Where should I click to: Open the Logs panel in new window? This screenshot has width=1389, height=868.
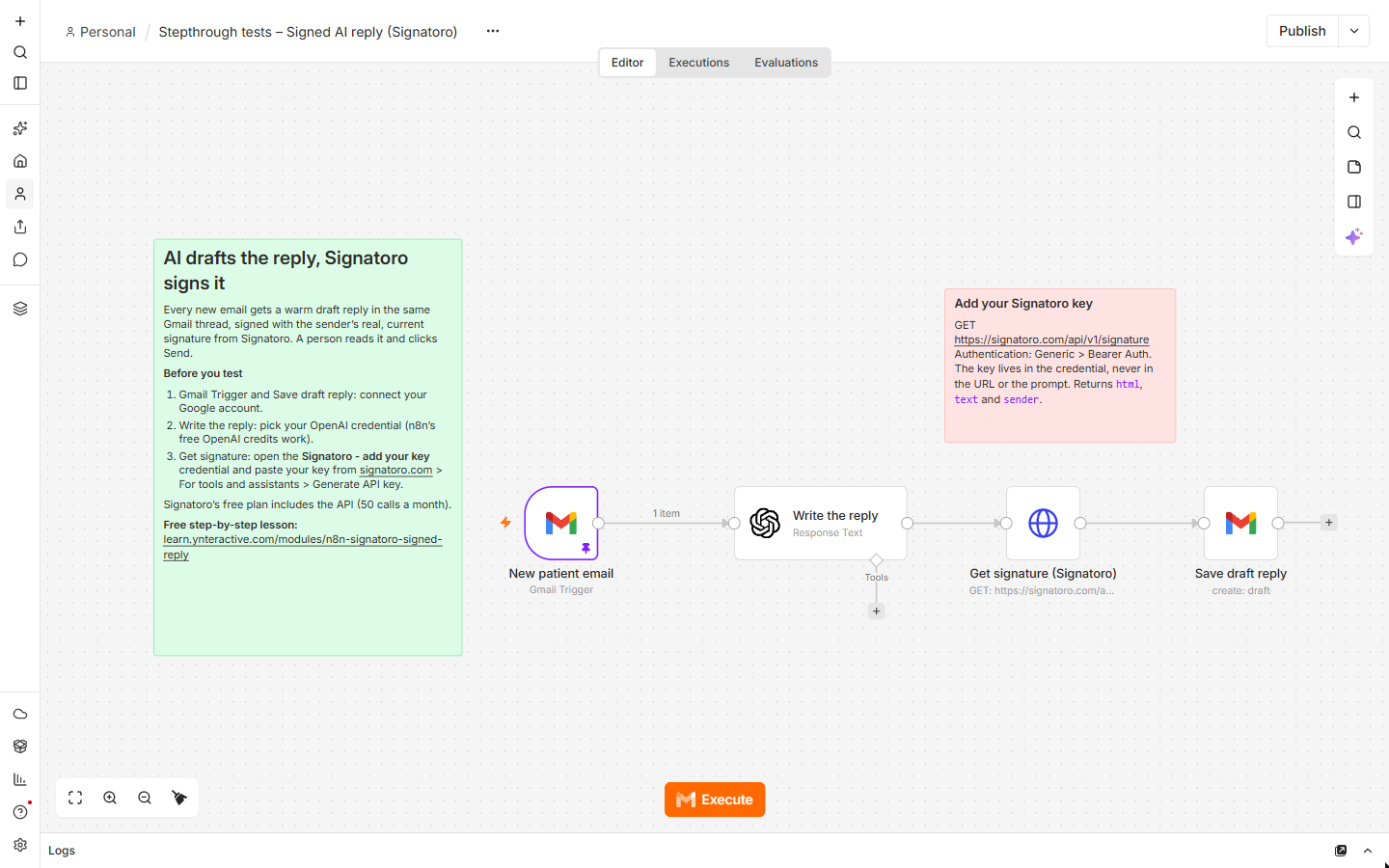[x=1341, y=851]
